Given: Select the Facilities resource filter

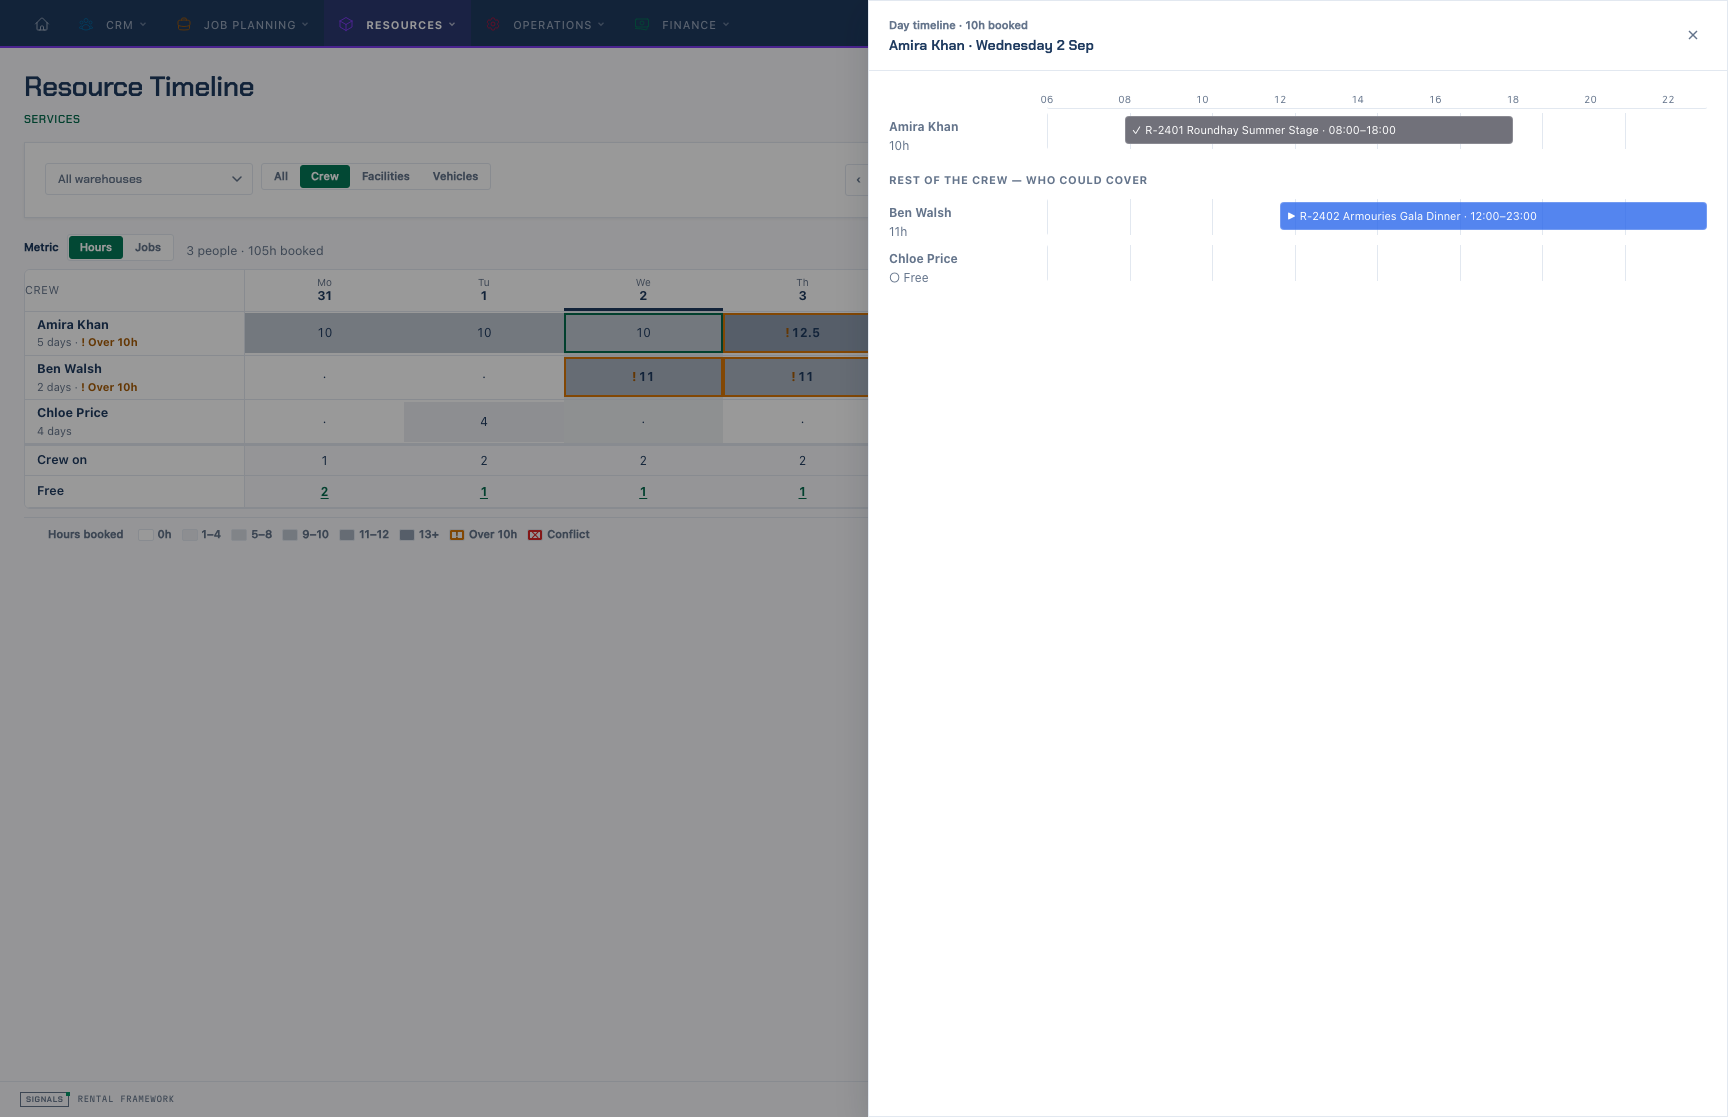Looking at the screenshot, I should [x=386, y=176].
